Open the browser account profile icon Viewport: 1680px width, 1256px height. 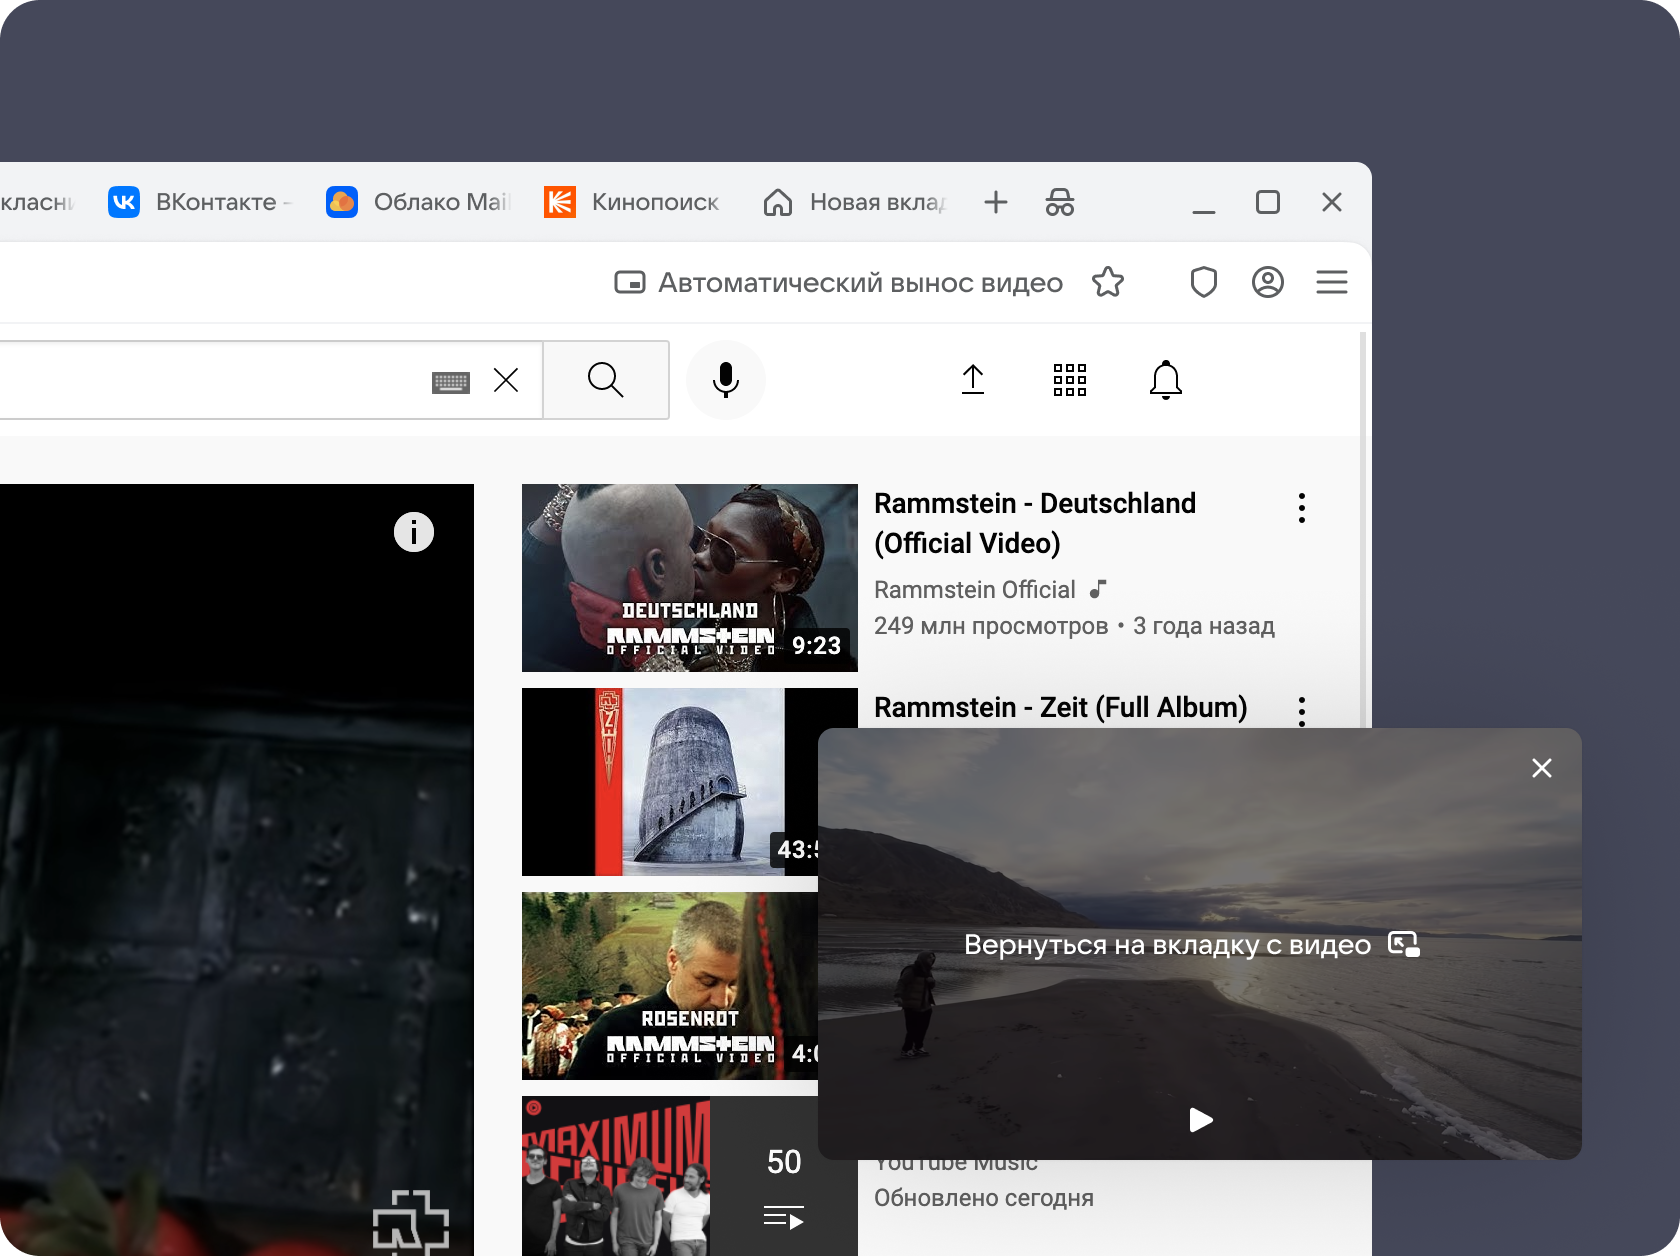pos(1268,283)
